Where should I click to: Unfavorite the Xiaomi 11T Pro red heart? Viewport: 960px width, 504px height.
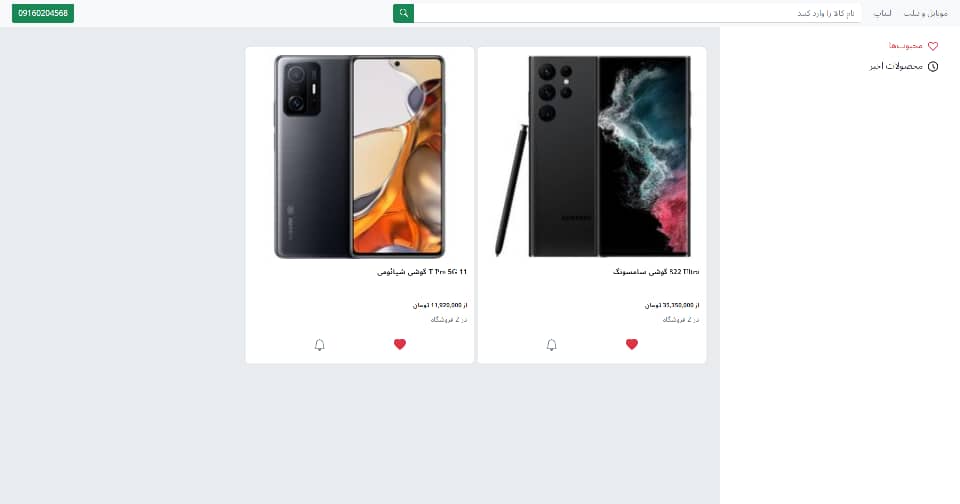[400, 344]
